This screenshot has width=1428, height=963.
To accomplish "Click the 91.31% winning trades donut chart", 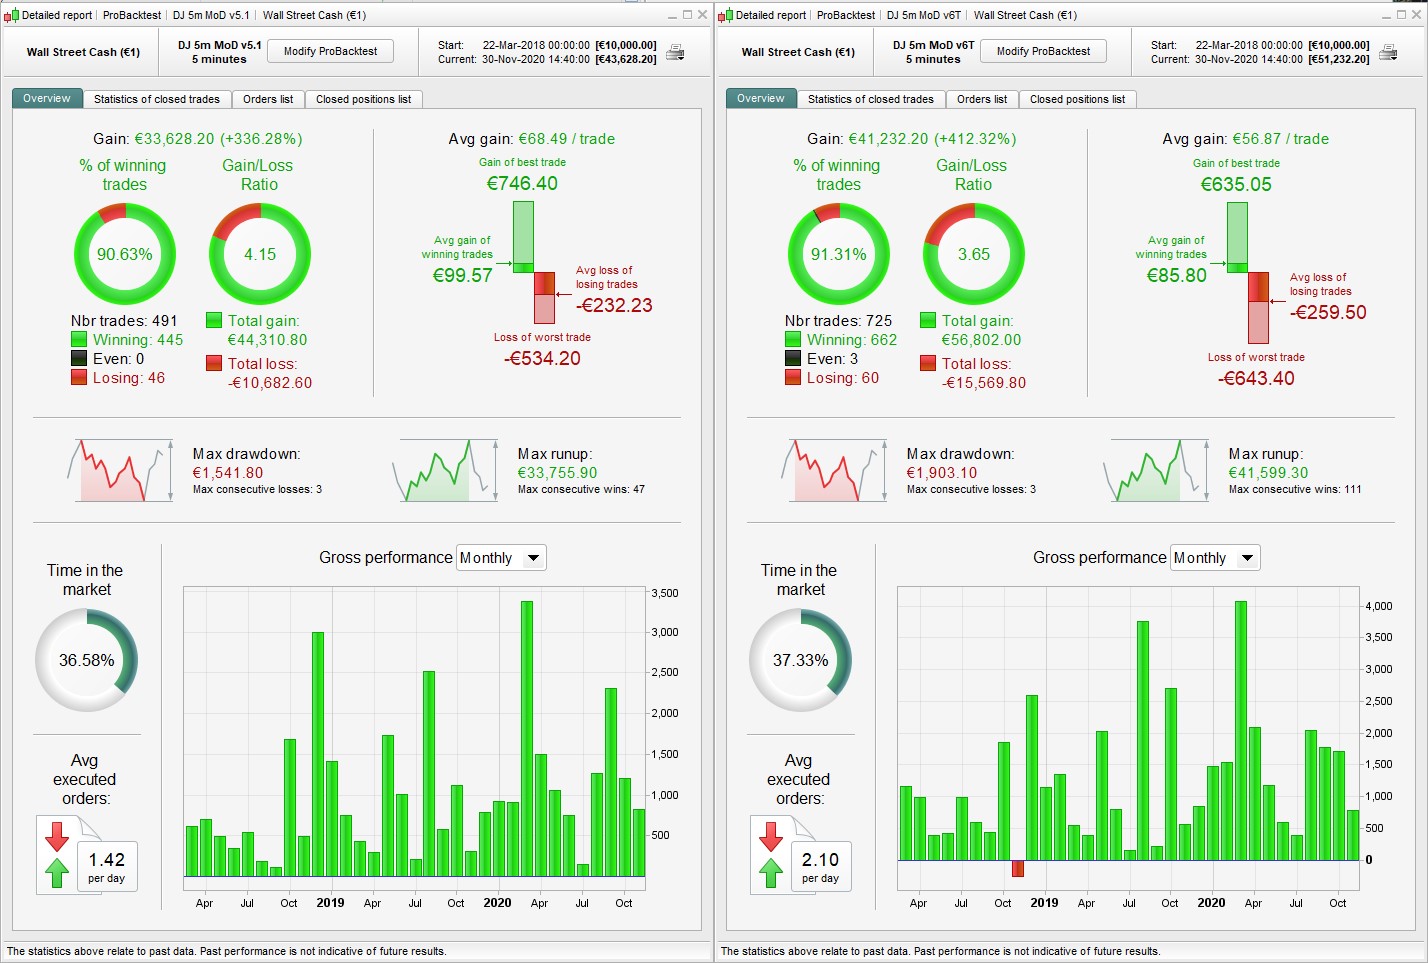I will pyautogui.click(x=839, y=254).
